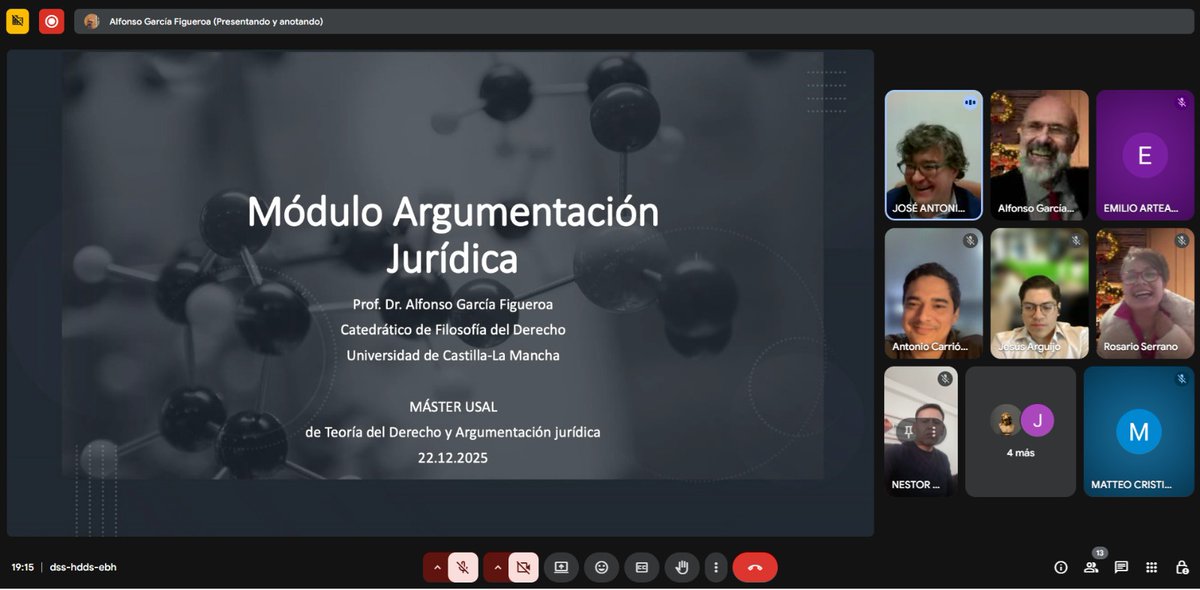Toggle the red recording indicator top-left

click(51, 19)
